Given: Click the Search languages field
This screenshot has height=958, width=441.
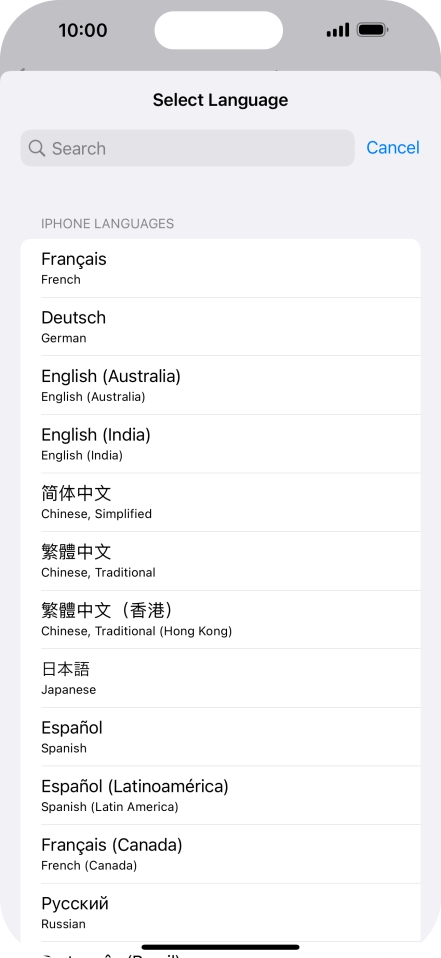Looking at the screenshot, I should tap(188, 148).
